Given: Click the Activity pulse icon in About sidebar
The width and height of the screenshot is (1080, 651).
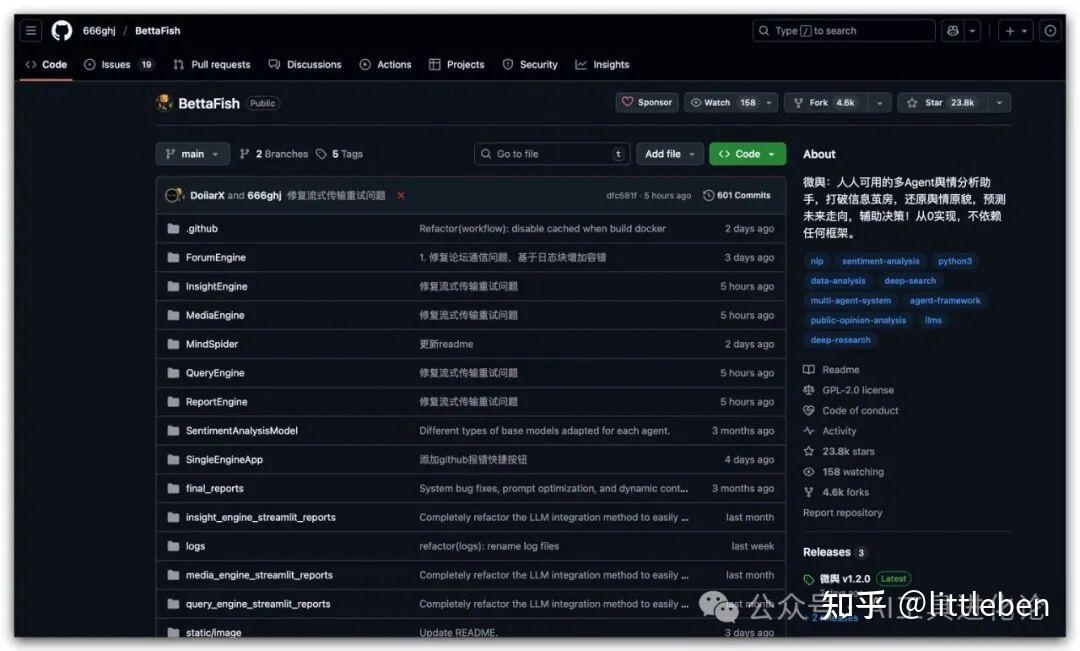Looking at the screenshot, I should point(808,430).
